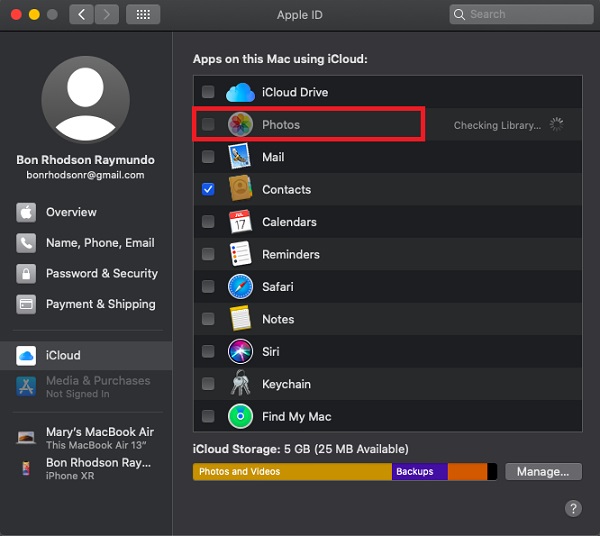Enable the Siri checkbox
The height and width of the screenshot is (536, 600).
(x=208, y=351)
